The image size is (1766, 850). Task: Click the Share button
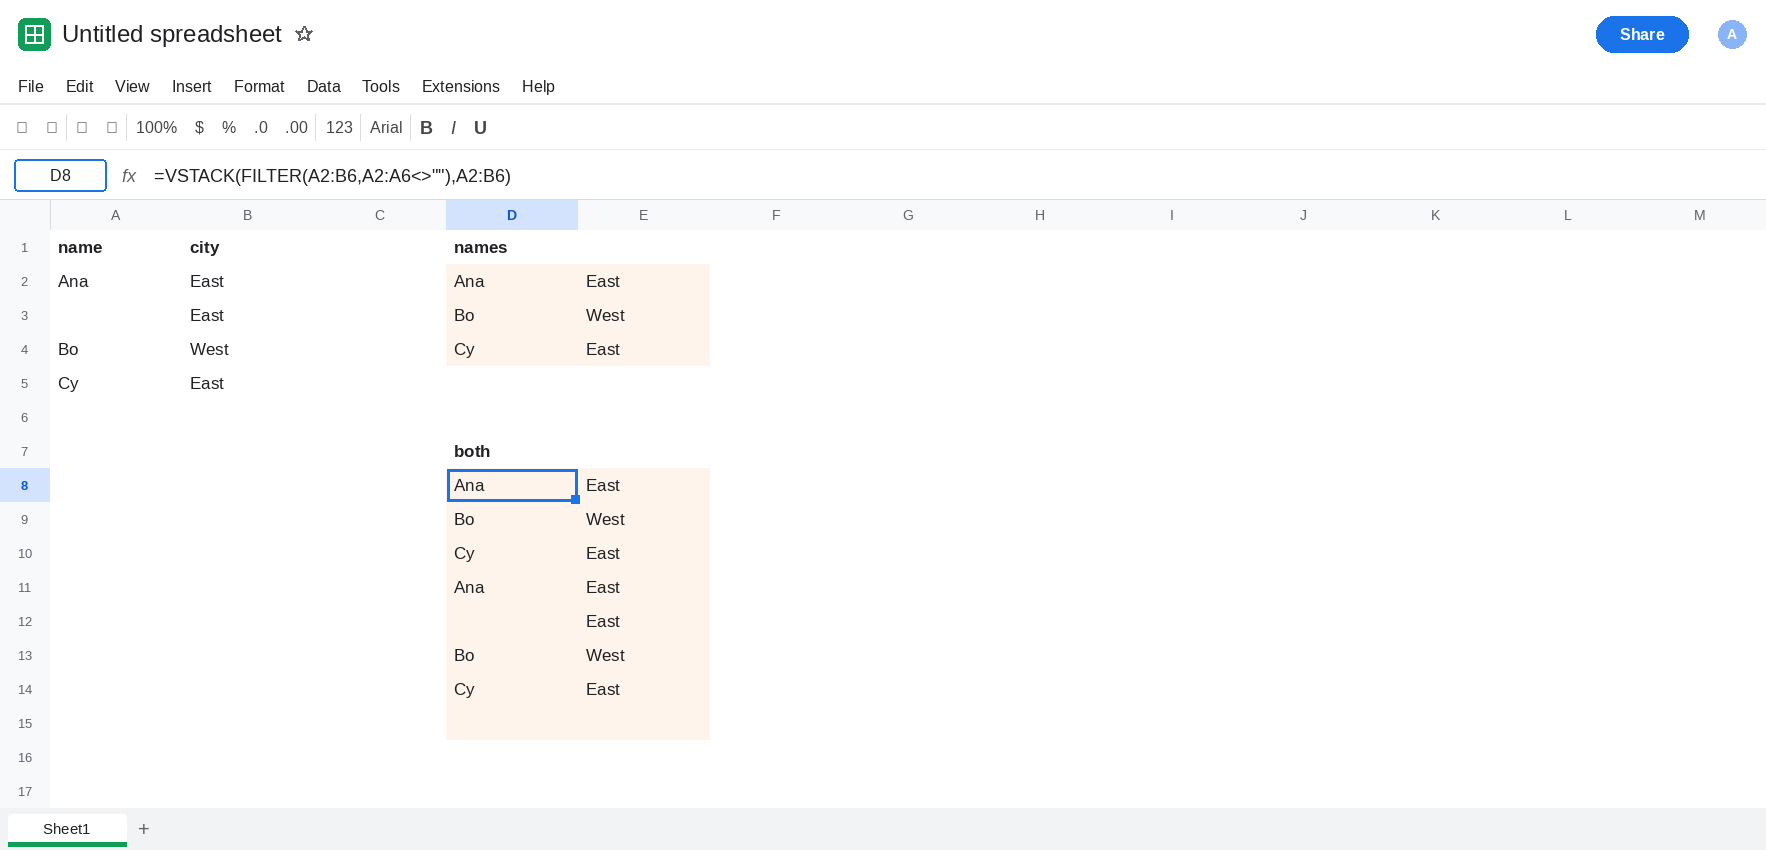(1642, 34)
